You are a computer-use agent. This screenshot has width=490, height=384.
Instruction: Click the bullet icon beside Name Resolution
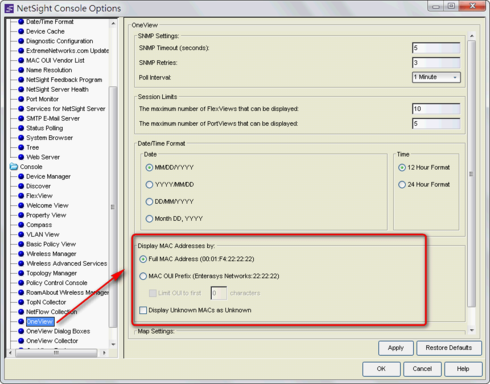21,70
